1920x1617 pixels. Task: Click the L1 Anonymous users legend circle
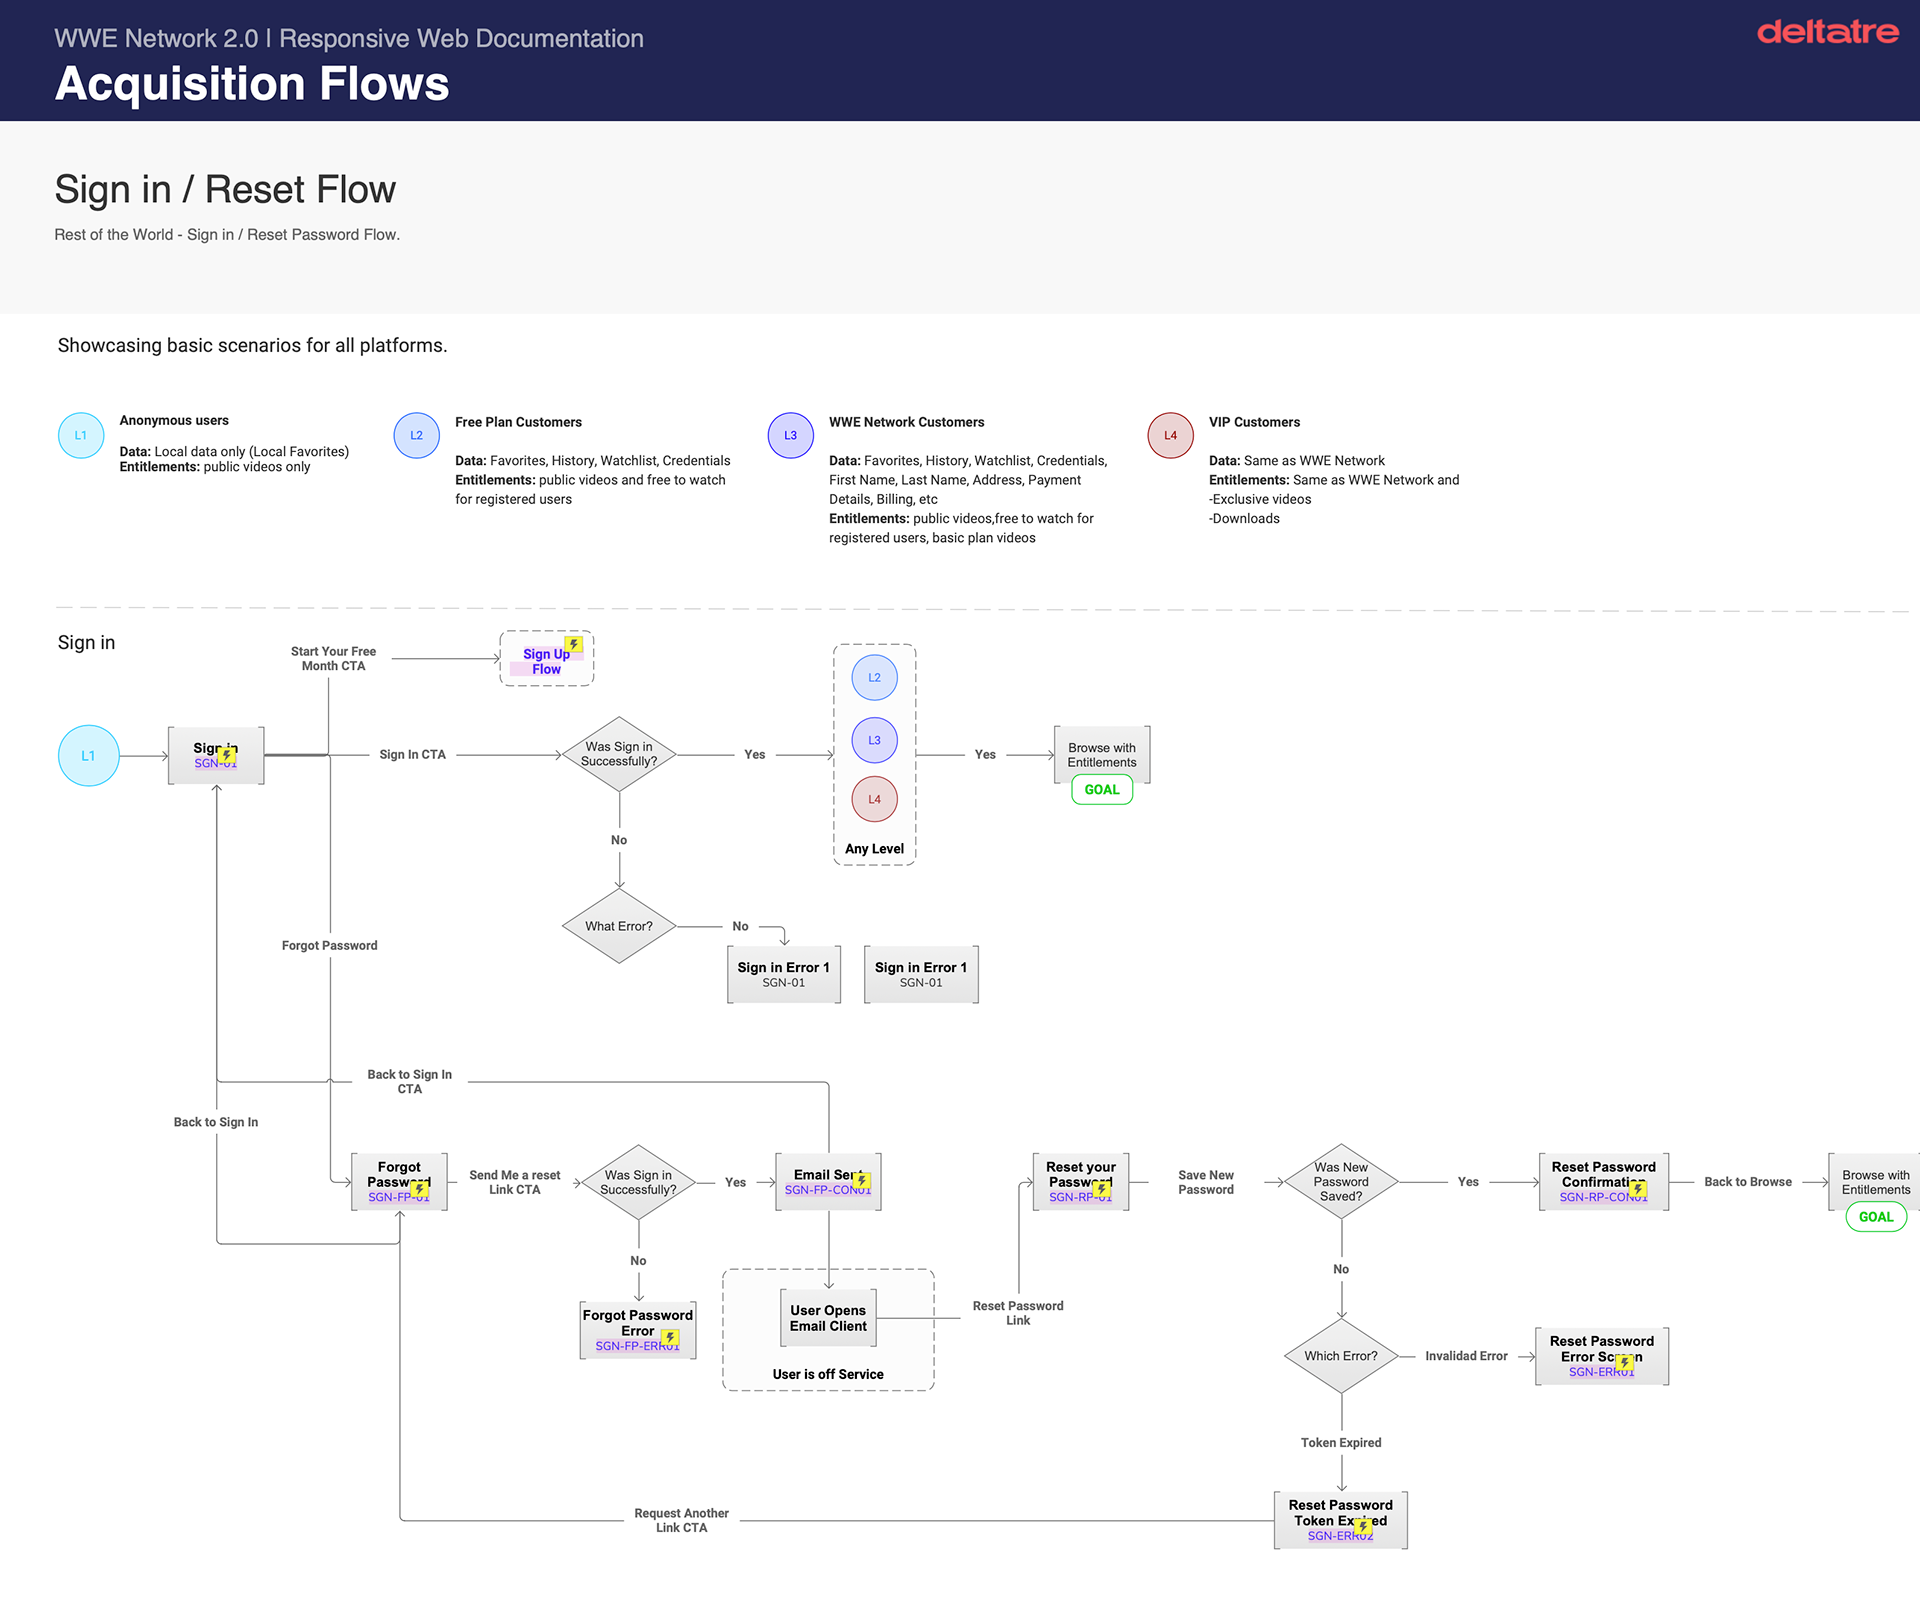point(81,436)
